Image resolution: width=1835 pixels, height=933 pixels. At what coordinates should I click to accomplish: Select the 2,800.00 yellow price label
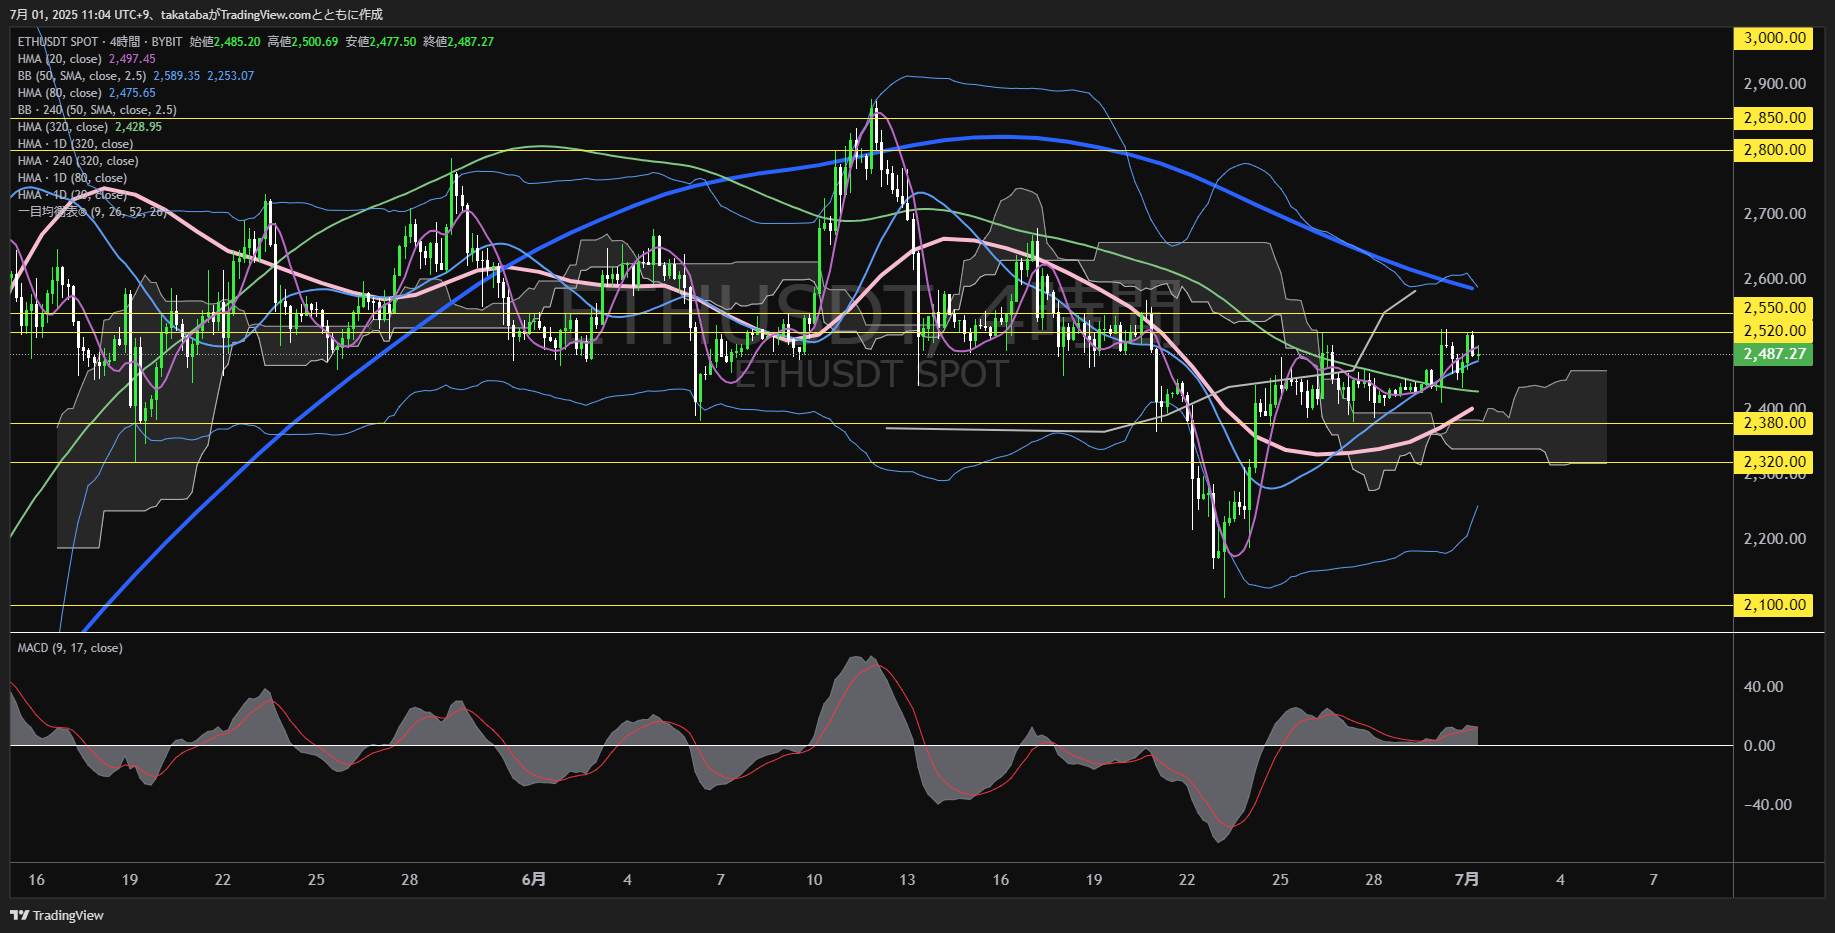[1773, 150]
